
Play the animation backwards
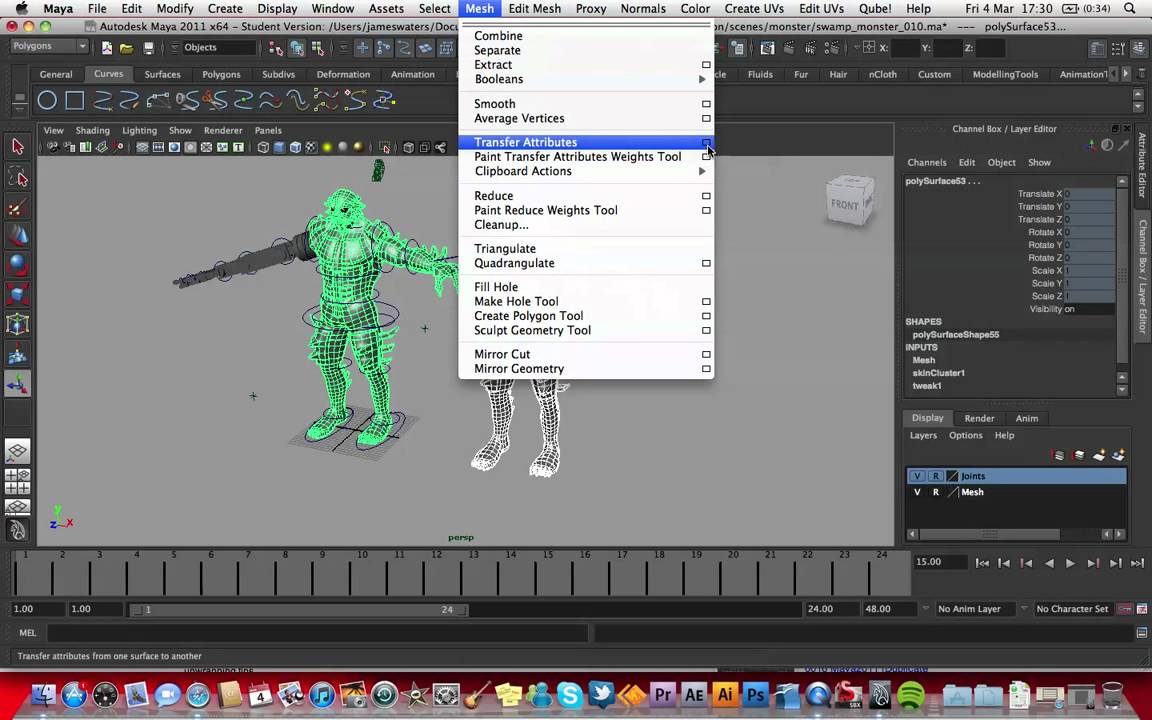[1049, 564]
